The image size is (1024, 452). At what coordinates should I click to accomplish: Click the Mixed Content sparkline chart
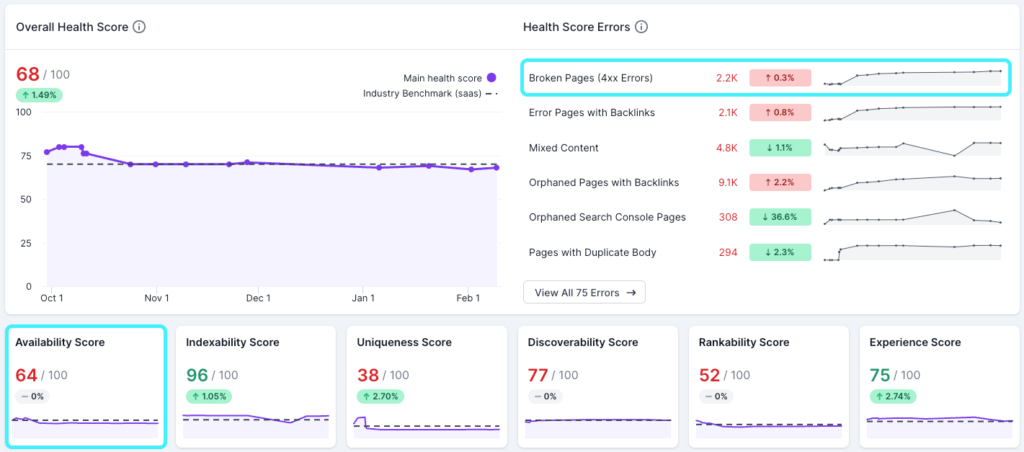911,148
